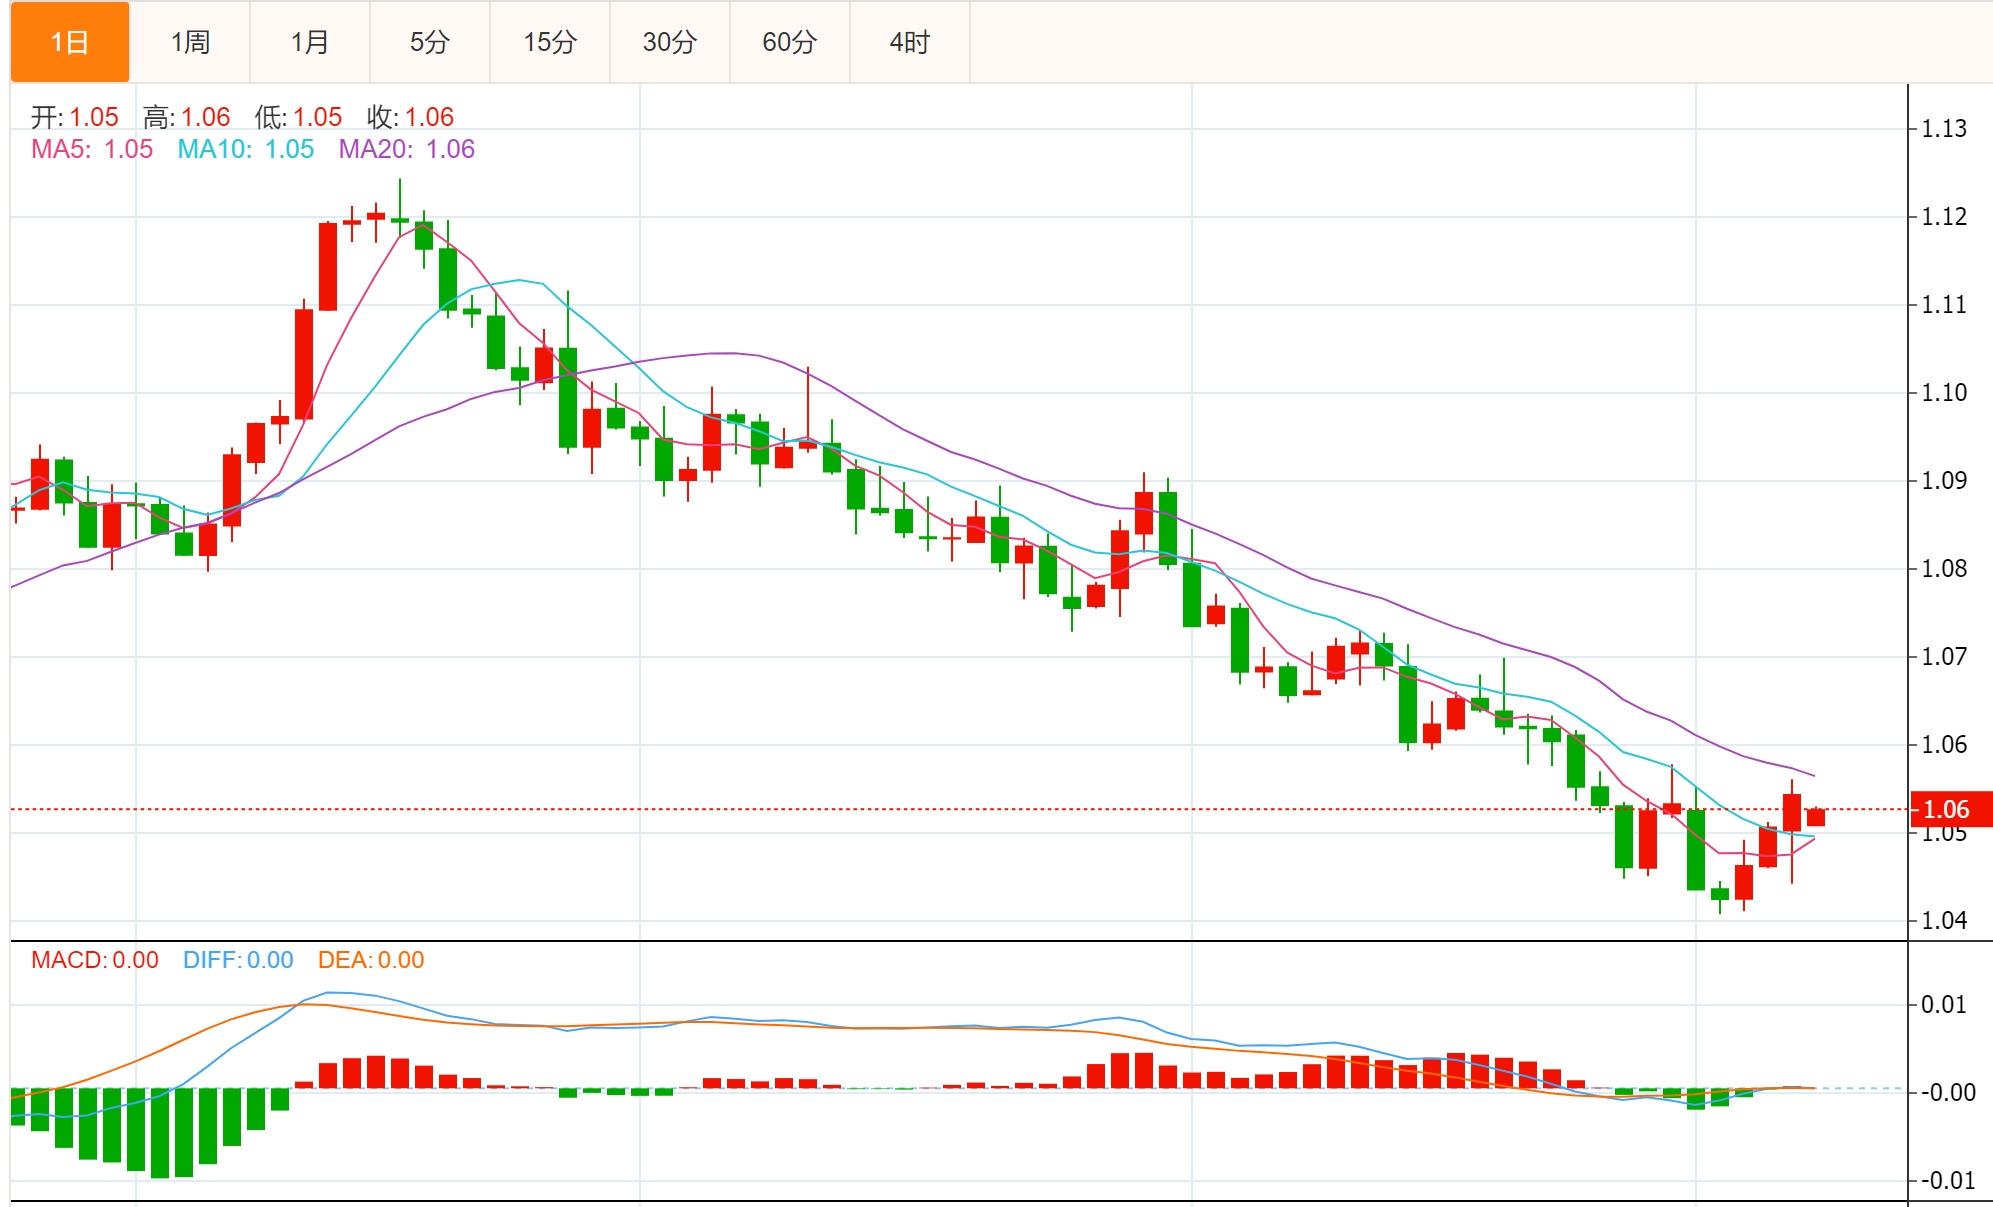Click the DIFF value label
This screenshot has height=1207, width=1993.
coord(238,960)
